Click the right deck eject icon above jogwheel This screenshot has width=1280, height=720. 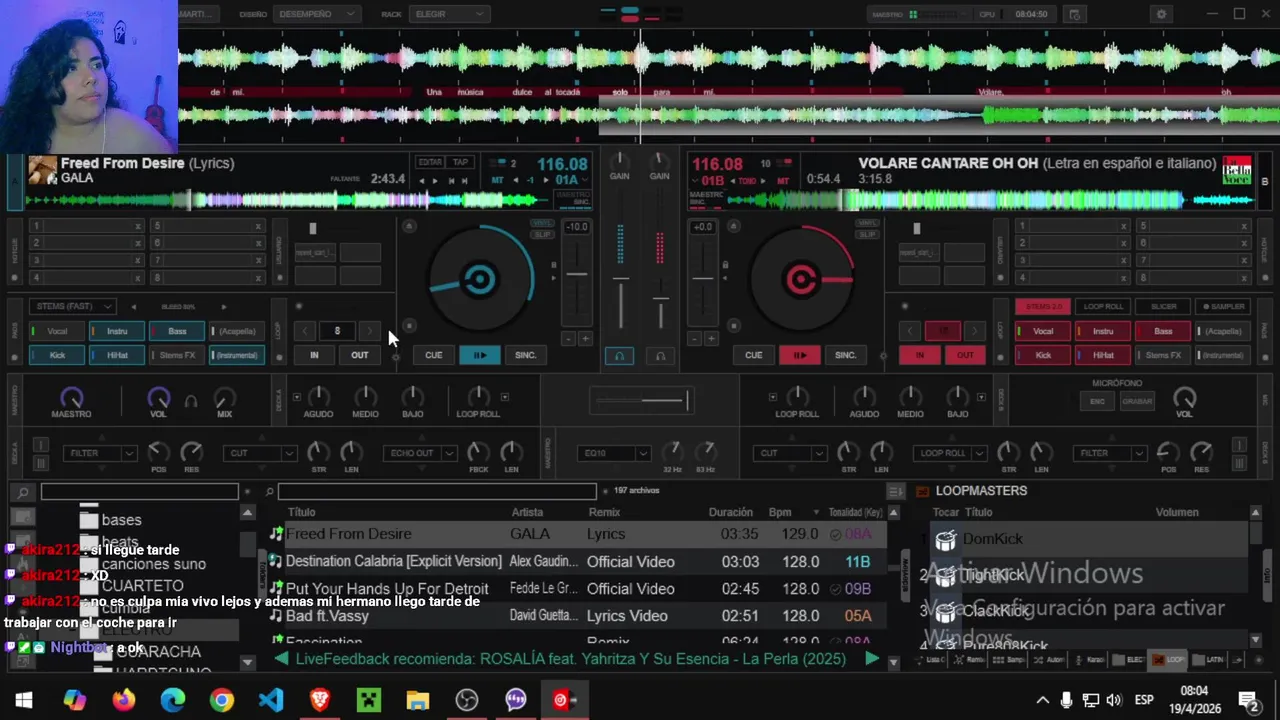733,227
